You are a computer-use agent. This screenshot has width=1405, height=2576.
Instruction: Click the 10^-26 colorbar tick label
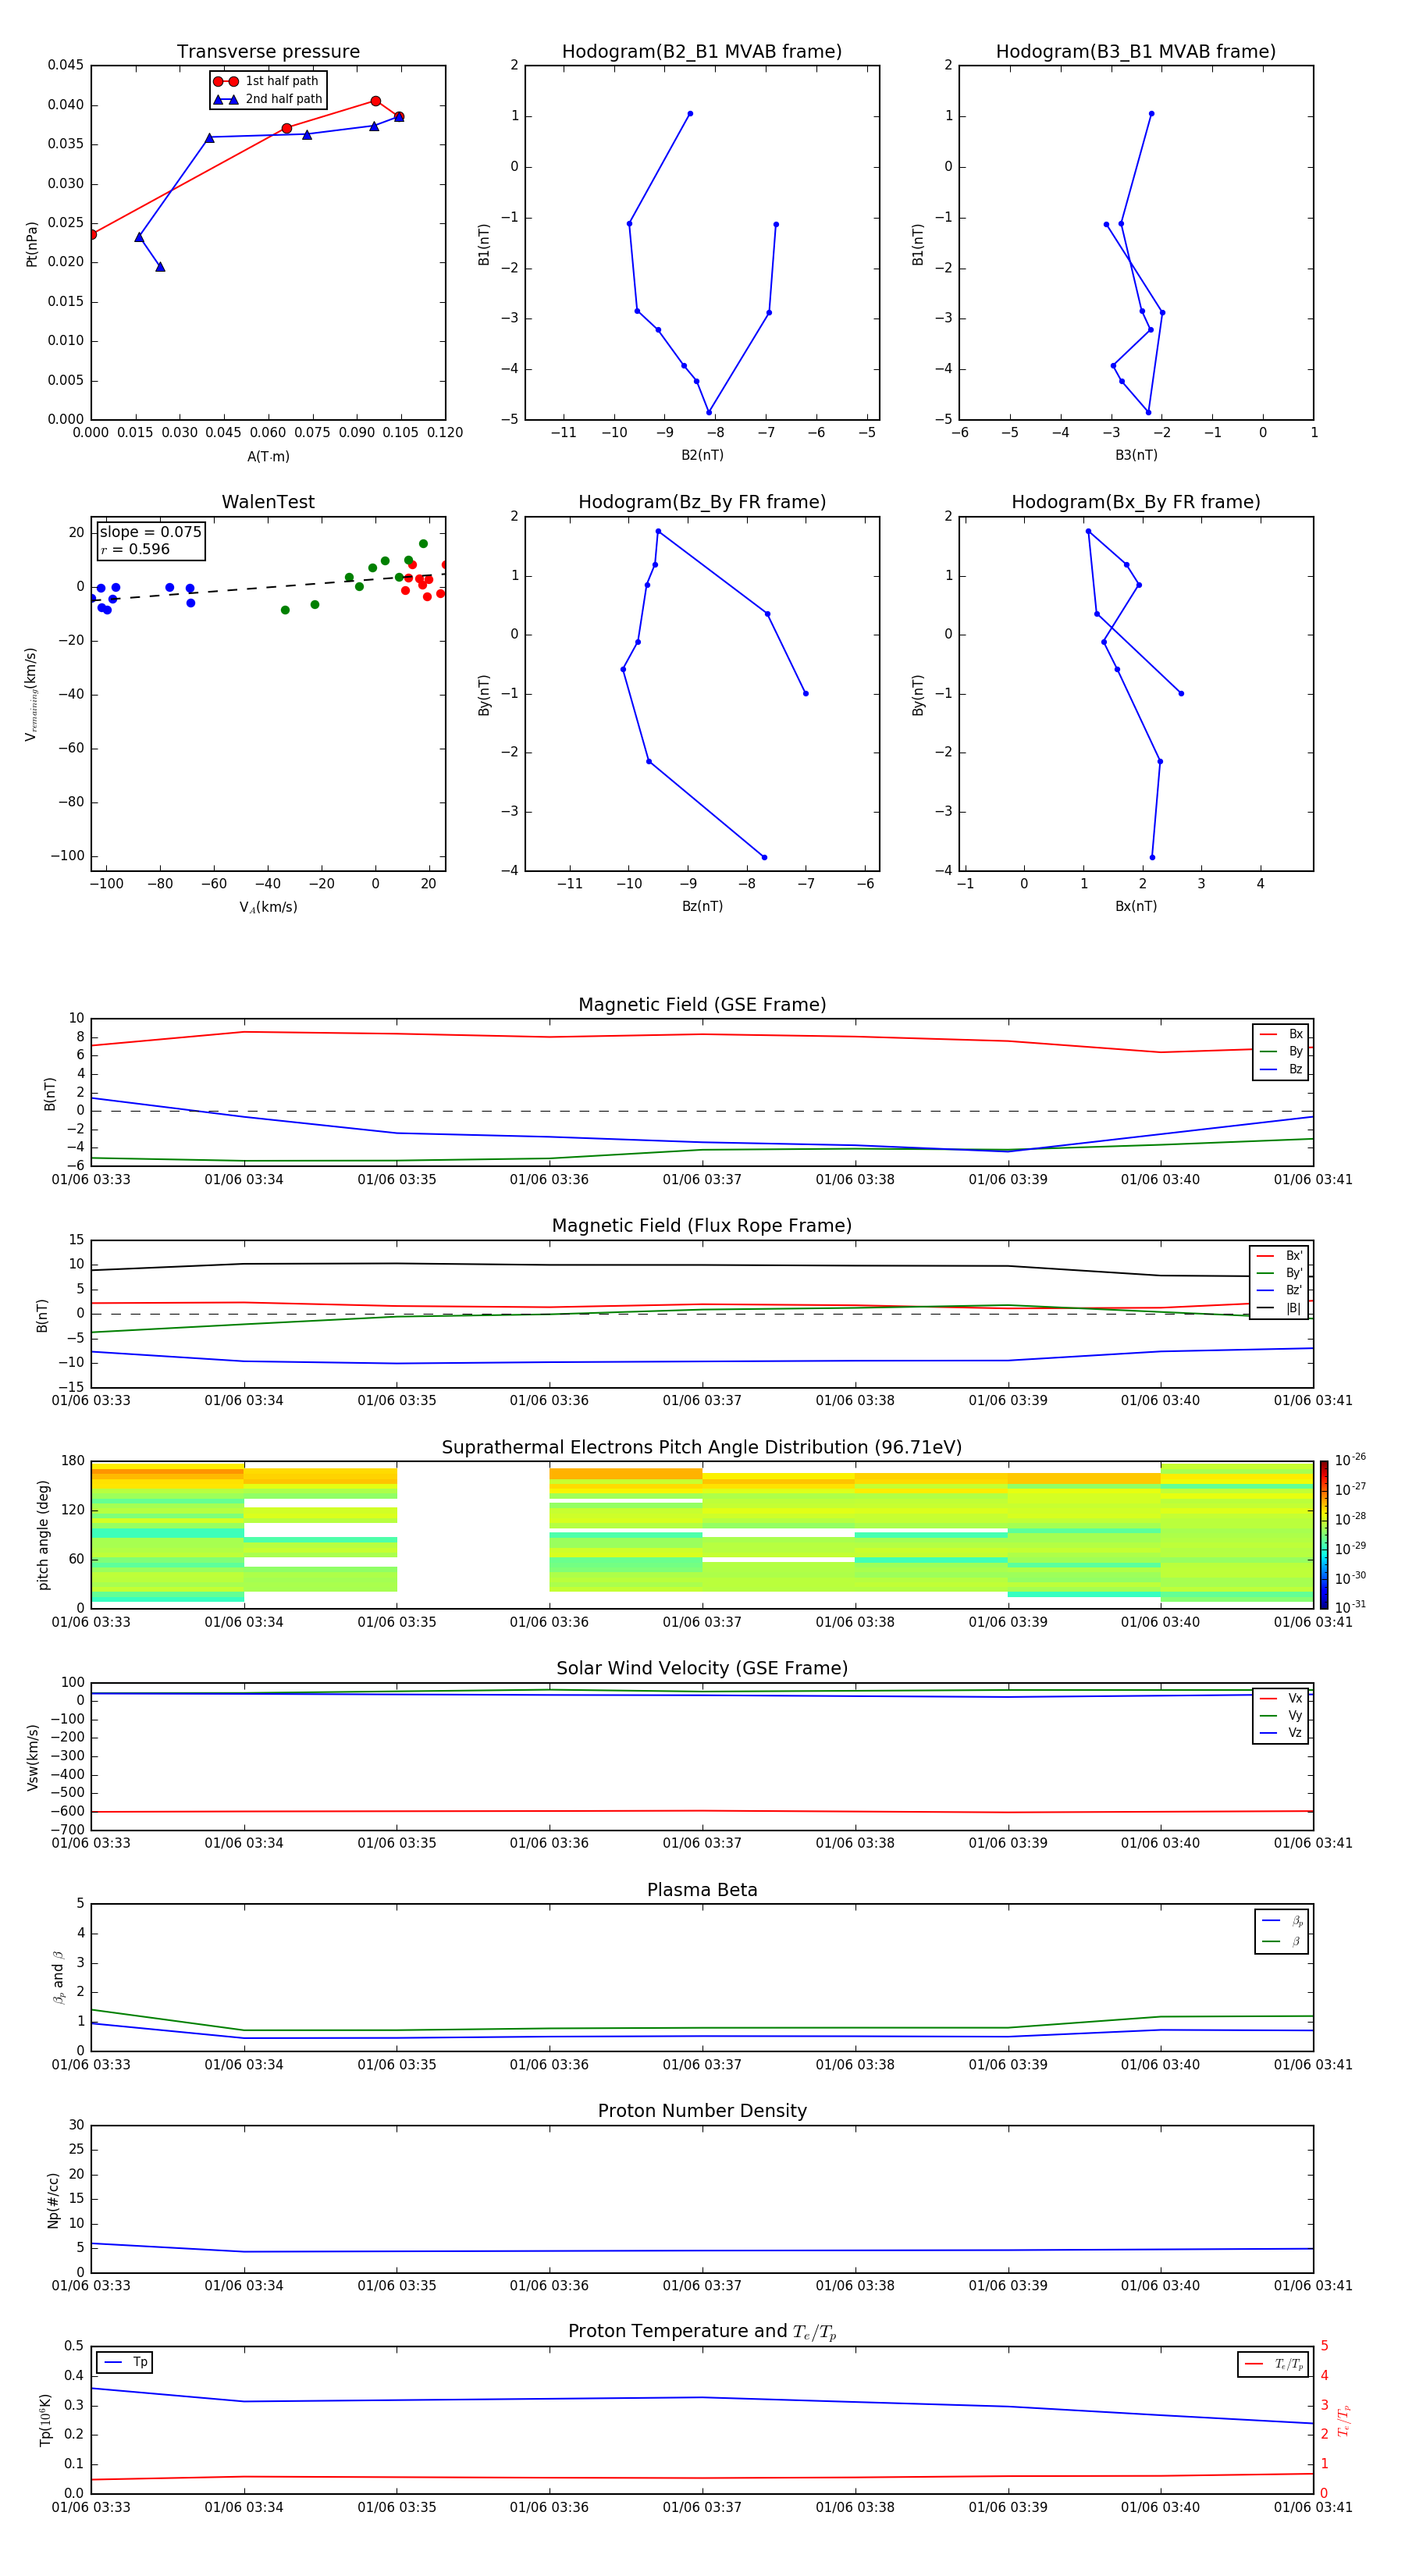(1350, 1460)
